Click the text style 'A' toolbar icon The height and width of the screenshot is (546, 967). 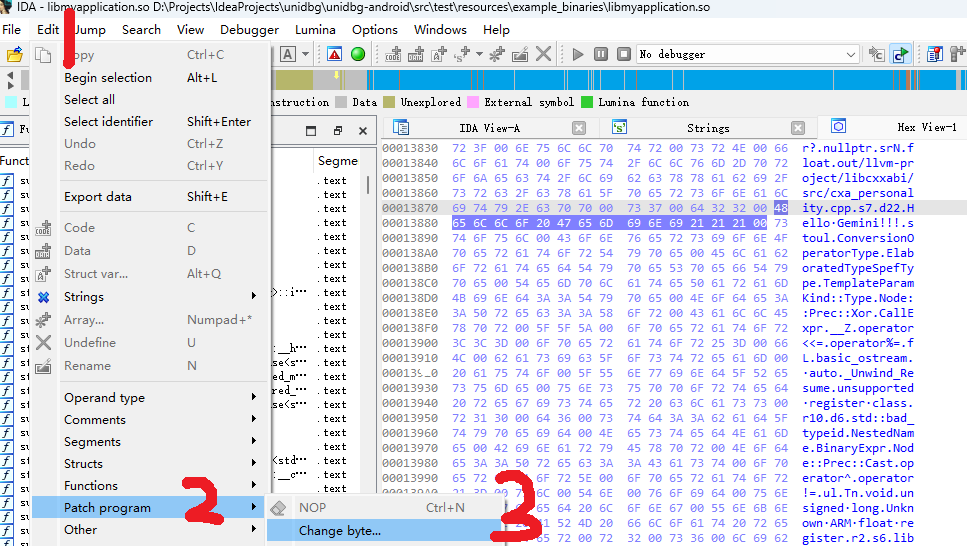(x=287, y=54)
